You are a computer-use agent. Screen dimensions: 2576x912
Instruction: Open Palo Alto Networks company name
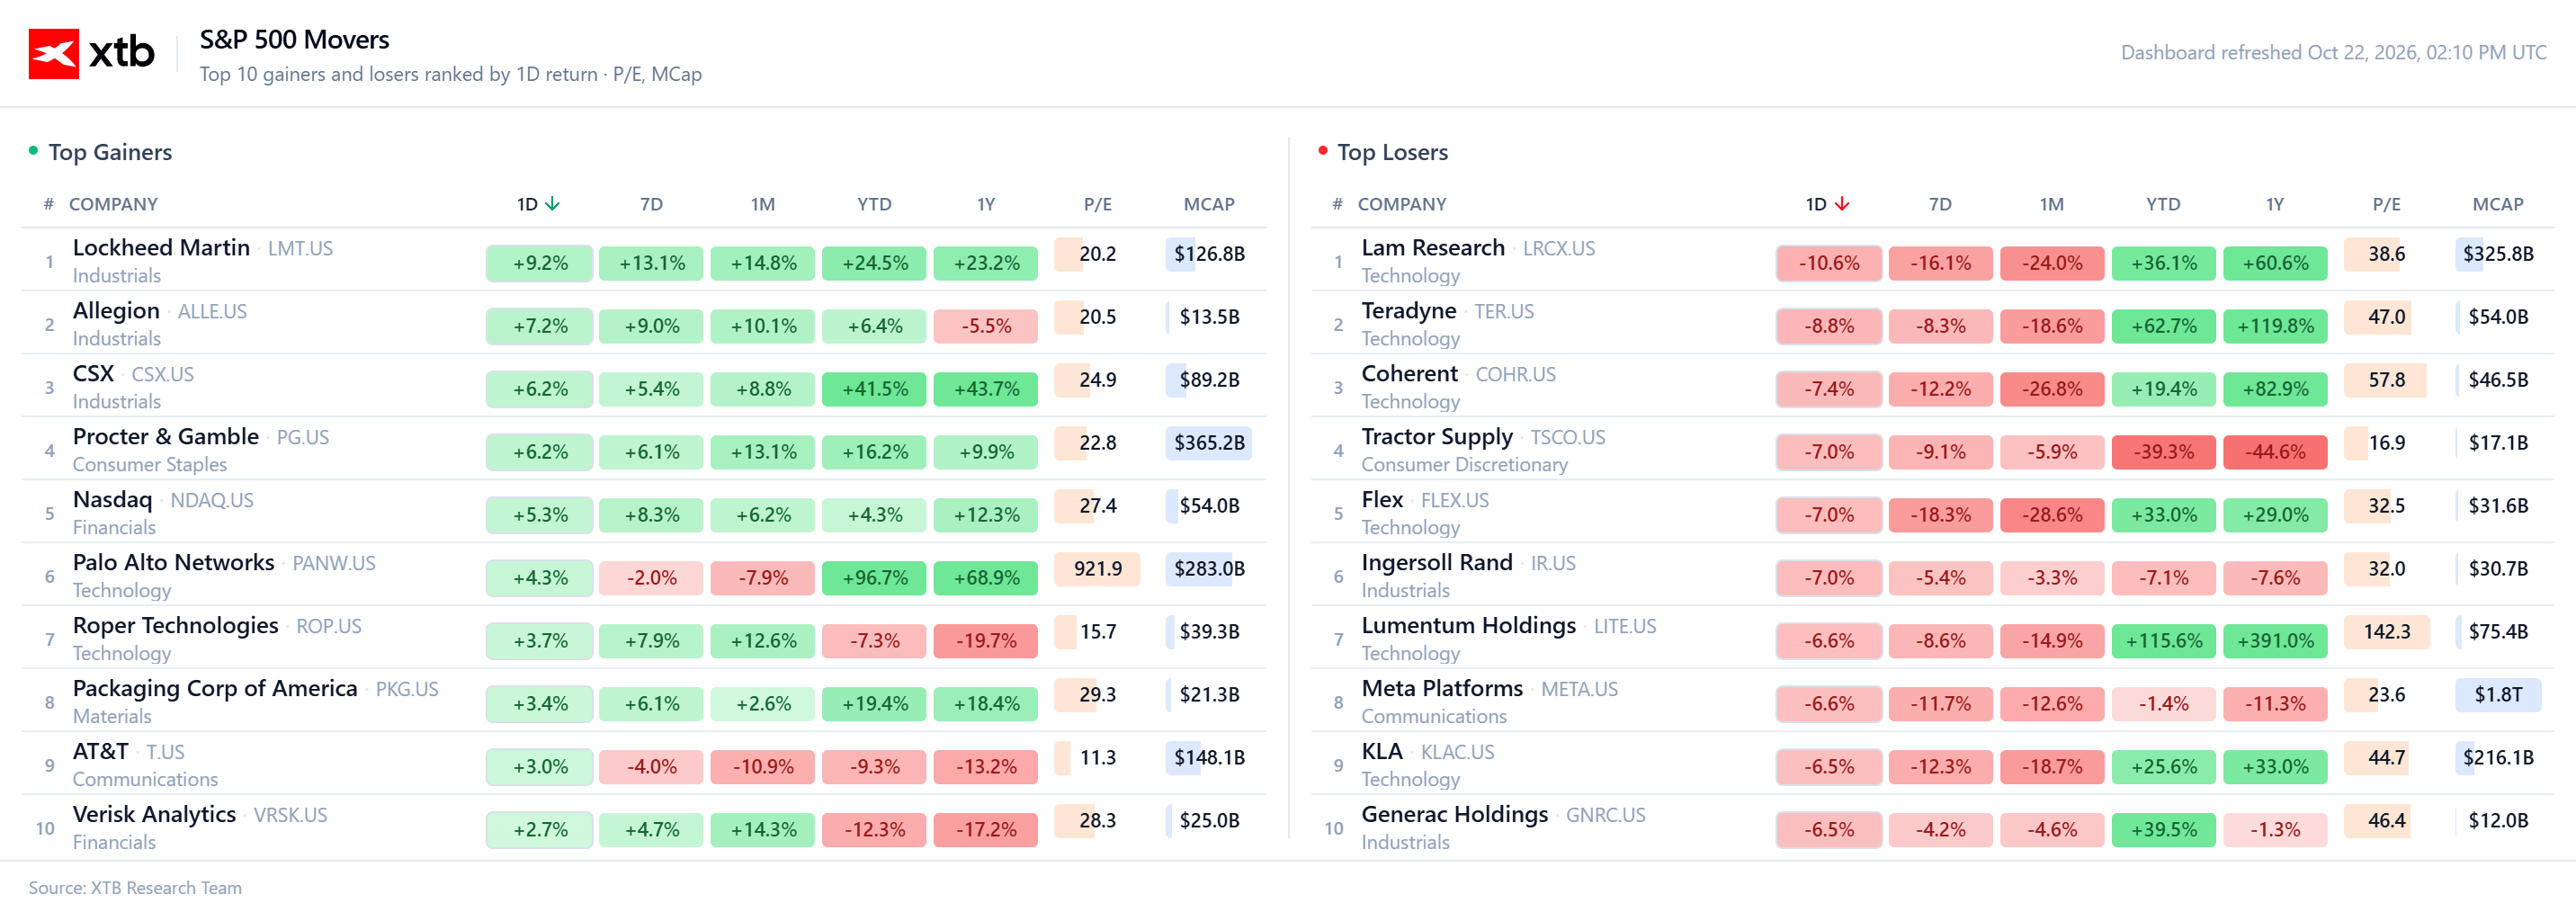(x=174, y=562)
